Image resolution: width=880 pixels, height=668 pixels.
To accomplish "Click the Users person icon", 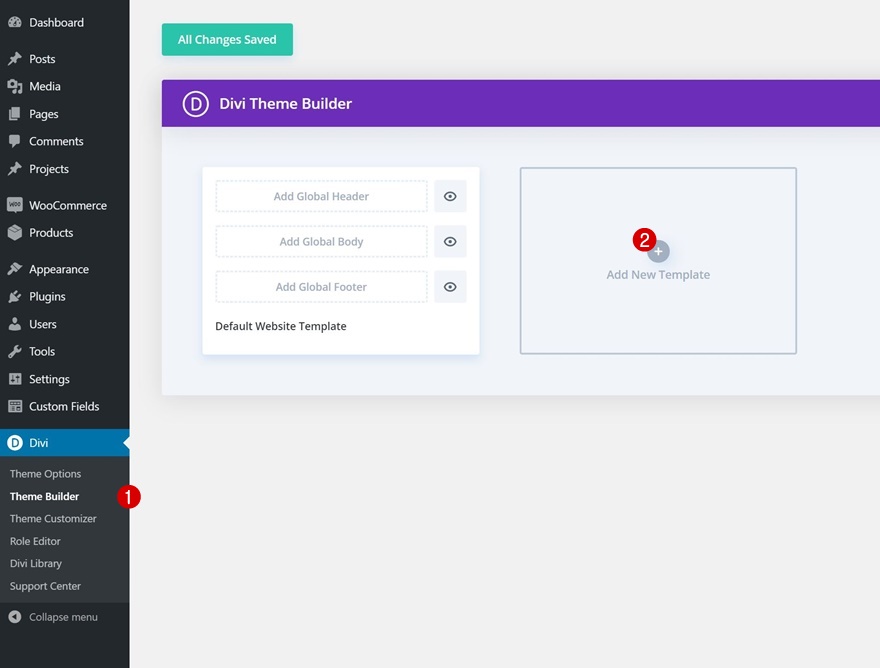I will [15, 324].
